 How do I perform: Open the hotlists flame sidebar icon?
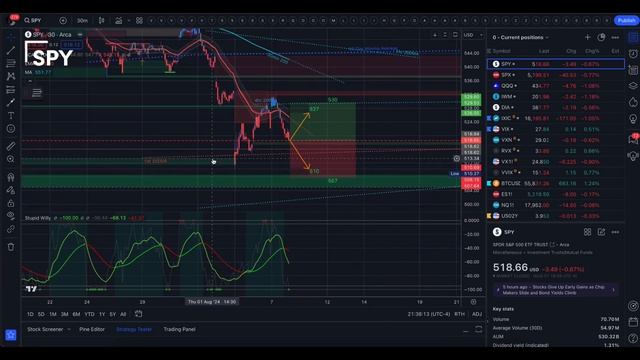(633, 102)
